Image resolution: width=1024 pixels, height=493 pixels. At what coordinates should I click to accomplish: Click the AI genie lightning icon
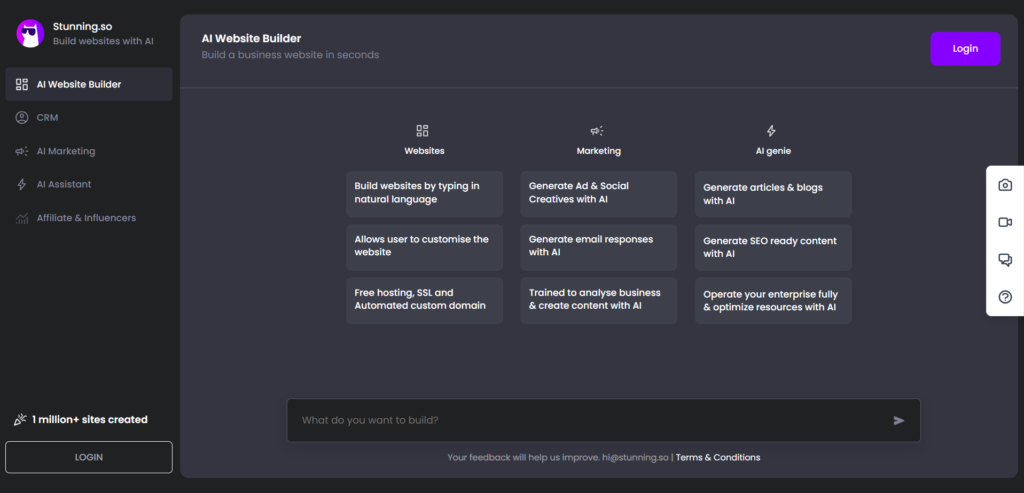771,131
